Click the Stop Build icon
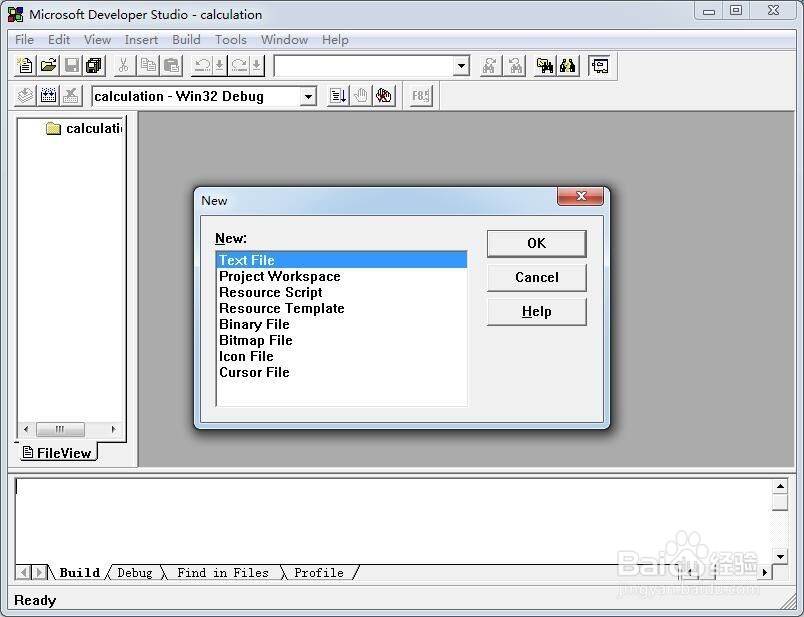The image size is (804, 617). tap(71, 96)
